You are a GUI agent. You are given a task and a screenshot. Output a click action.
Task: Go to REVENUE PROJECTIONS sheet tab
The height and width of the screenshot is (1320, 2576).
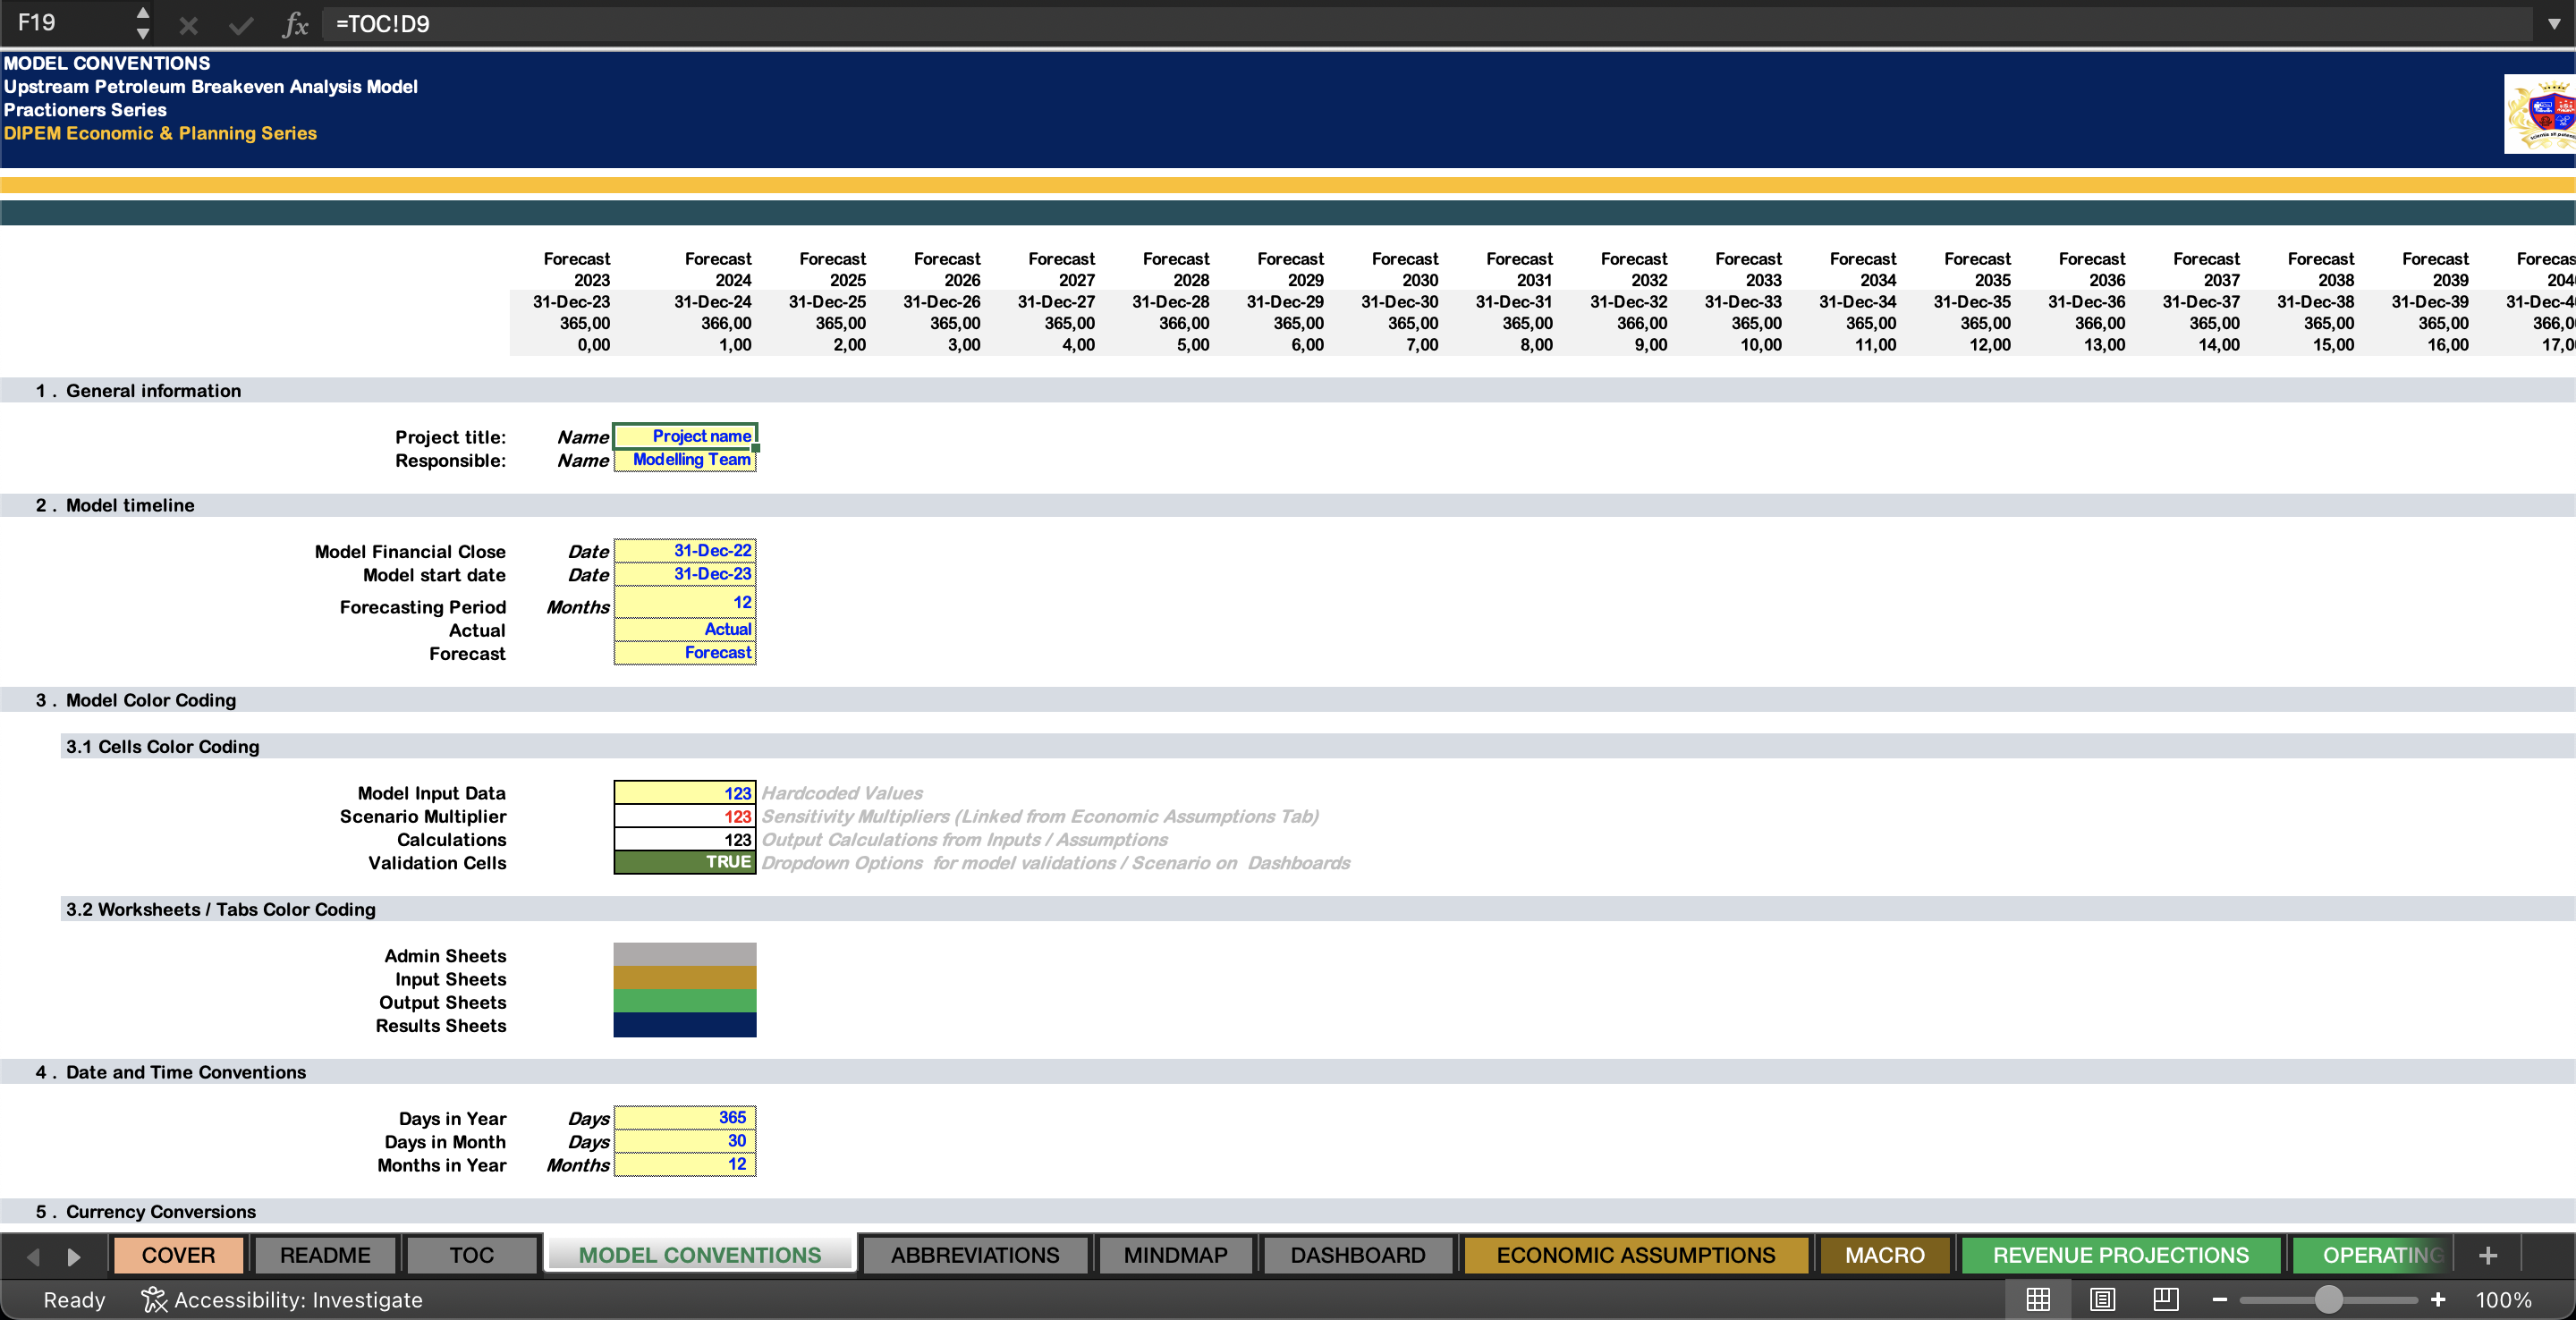(2120, 1255)
